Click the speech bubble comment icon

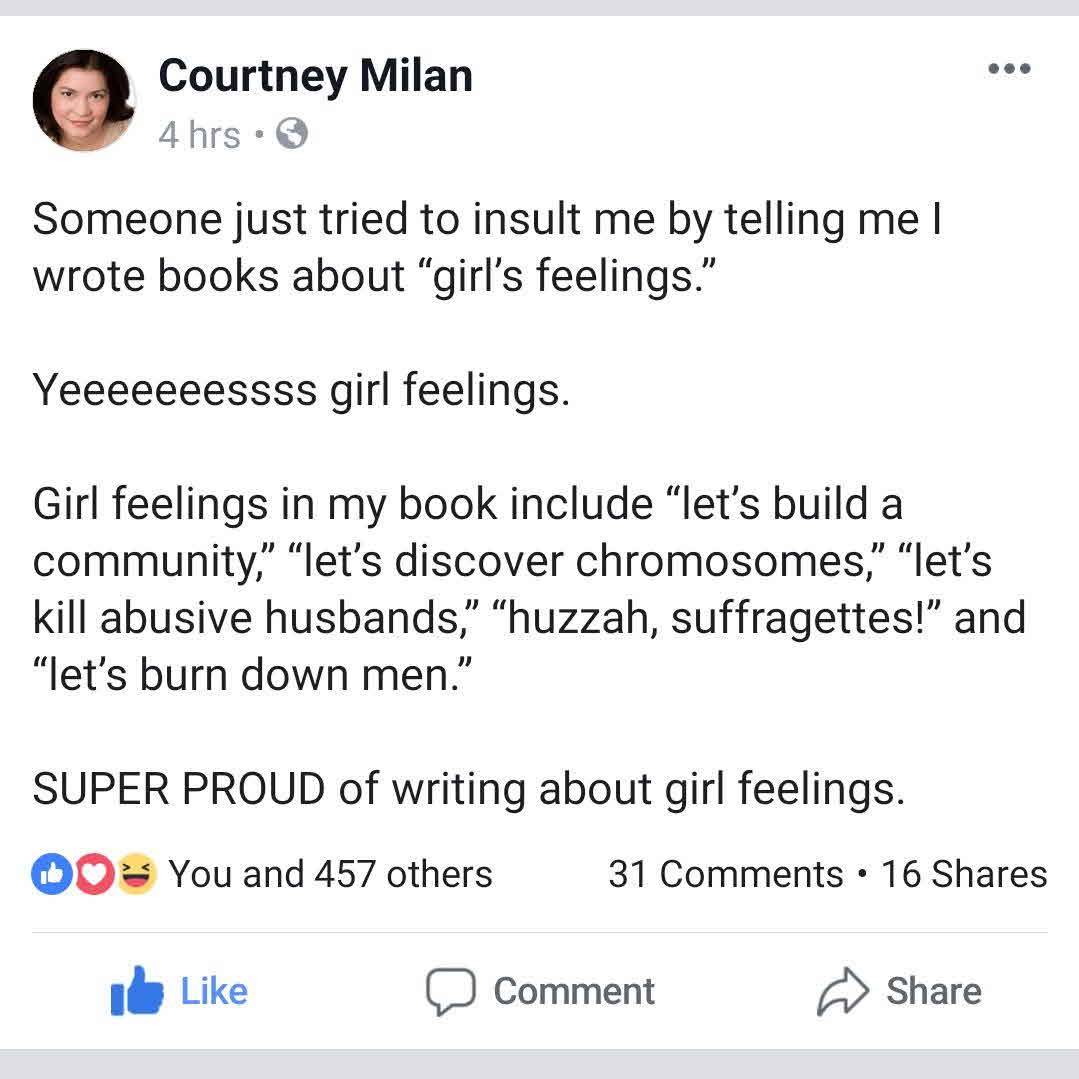pyautogui.click(x=449, y=991)
